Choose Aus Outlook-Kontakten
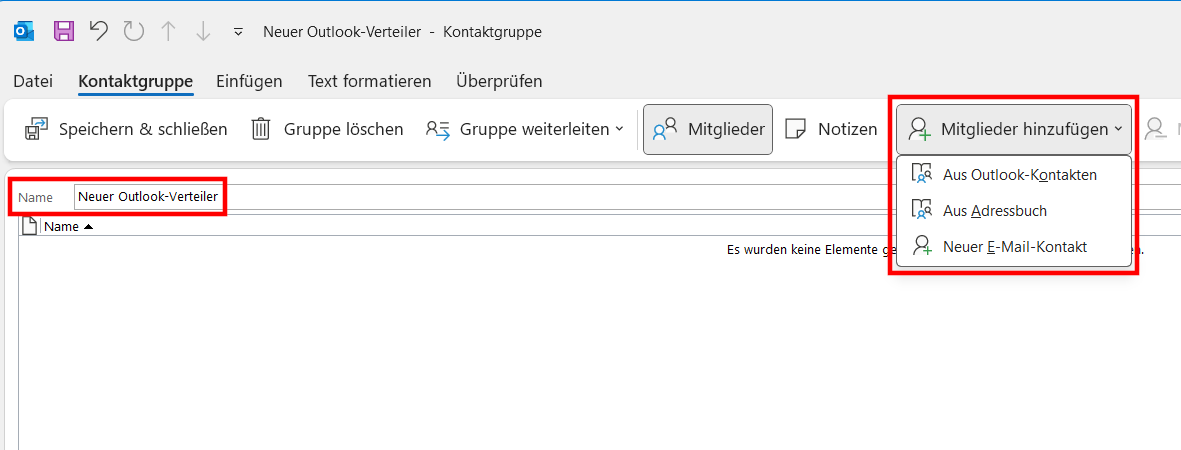Image resolution: width=1181 pixels, height=450 pixels. pyautogui.click(x=1014, y=175)
